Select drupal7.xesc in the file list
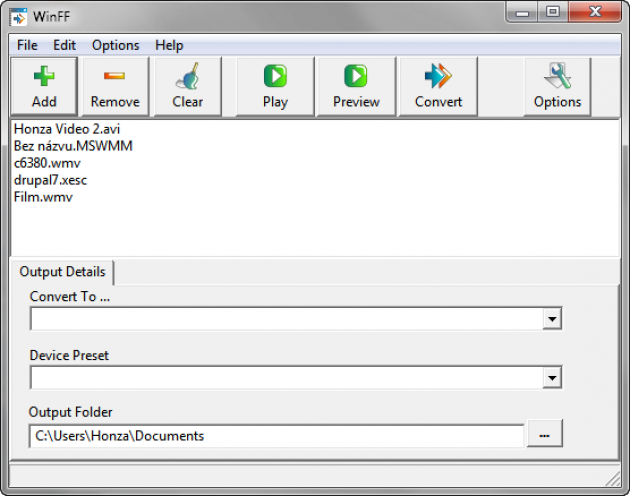Viewport: 630px width, 496px height. [x=50, y=180]
